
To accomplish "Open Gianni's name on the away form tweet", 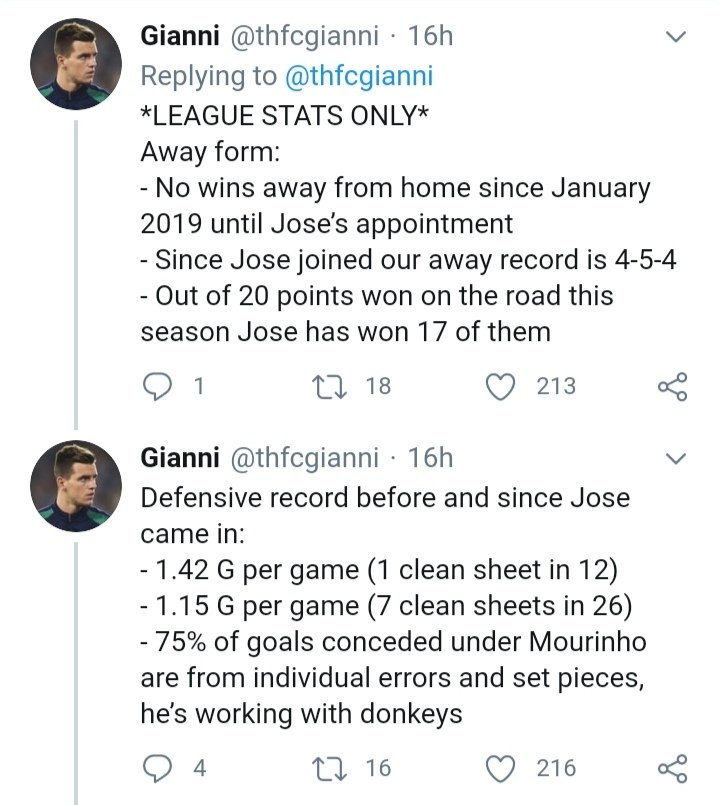I will [x=179, y=37].
